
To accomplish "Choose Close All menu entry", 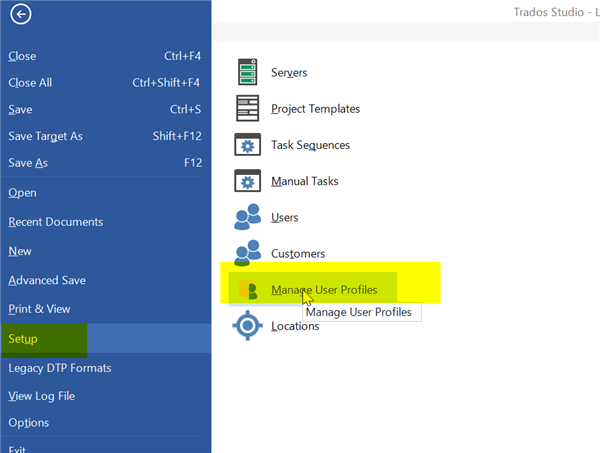I will [106, 83].
